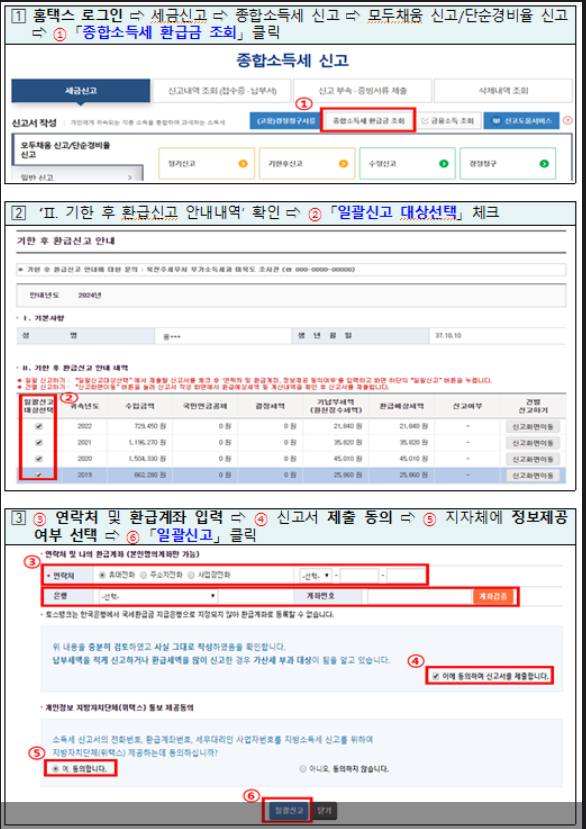The width and height of the screenshot is (586, 829).
Task: Switch to 신고내역 조회 (접수증·납부서) tab
Action: coord(222,90)
